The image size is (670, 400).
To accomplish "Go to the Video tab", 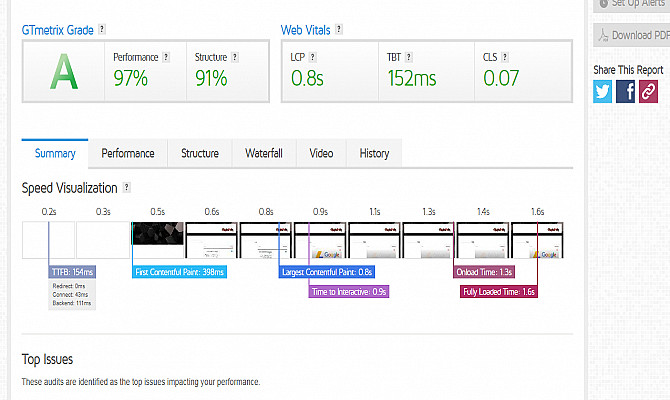I will 321,153.
